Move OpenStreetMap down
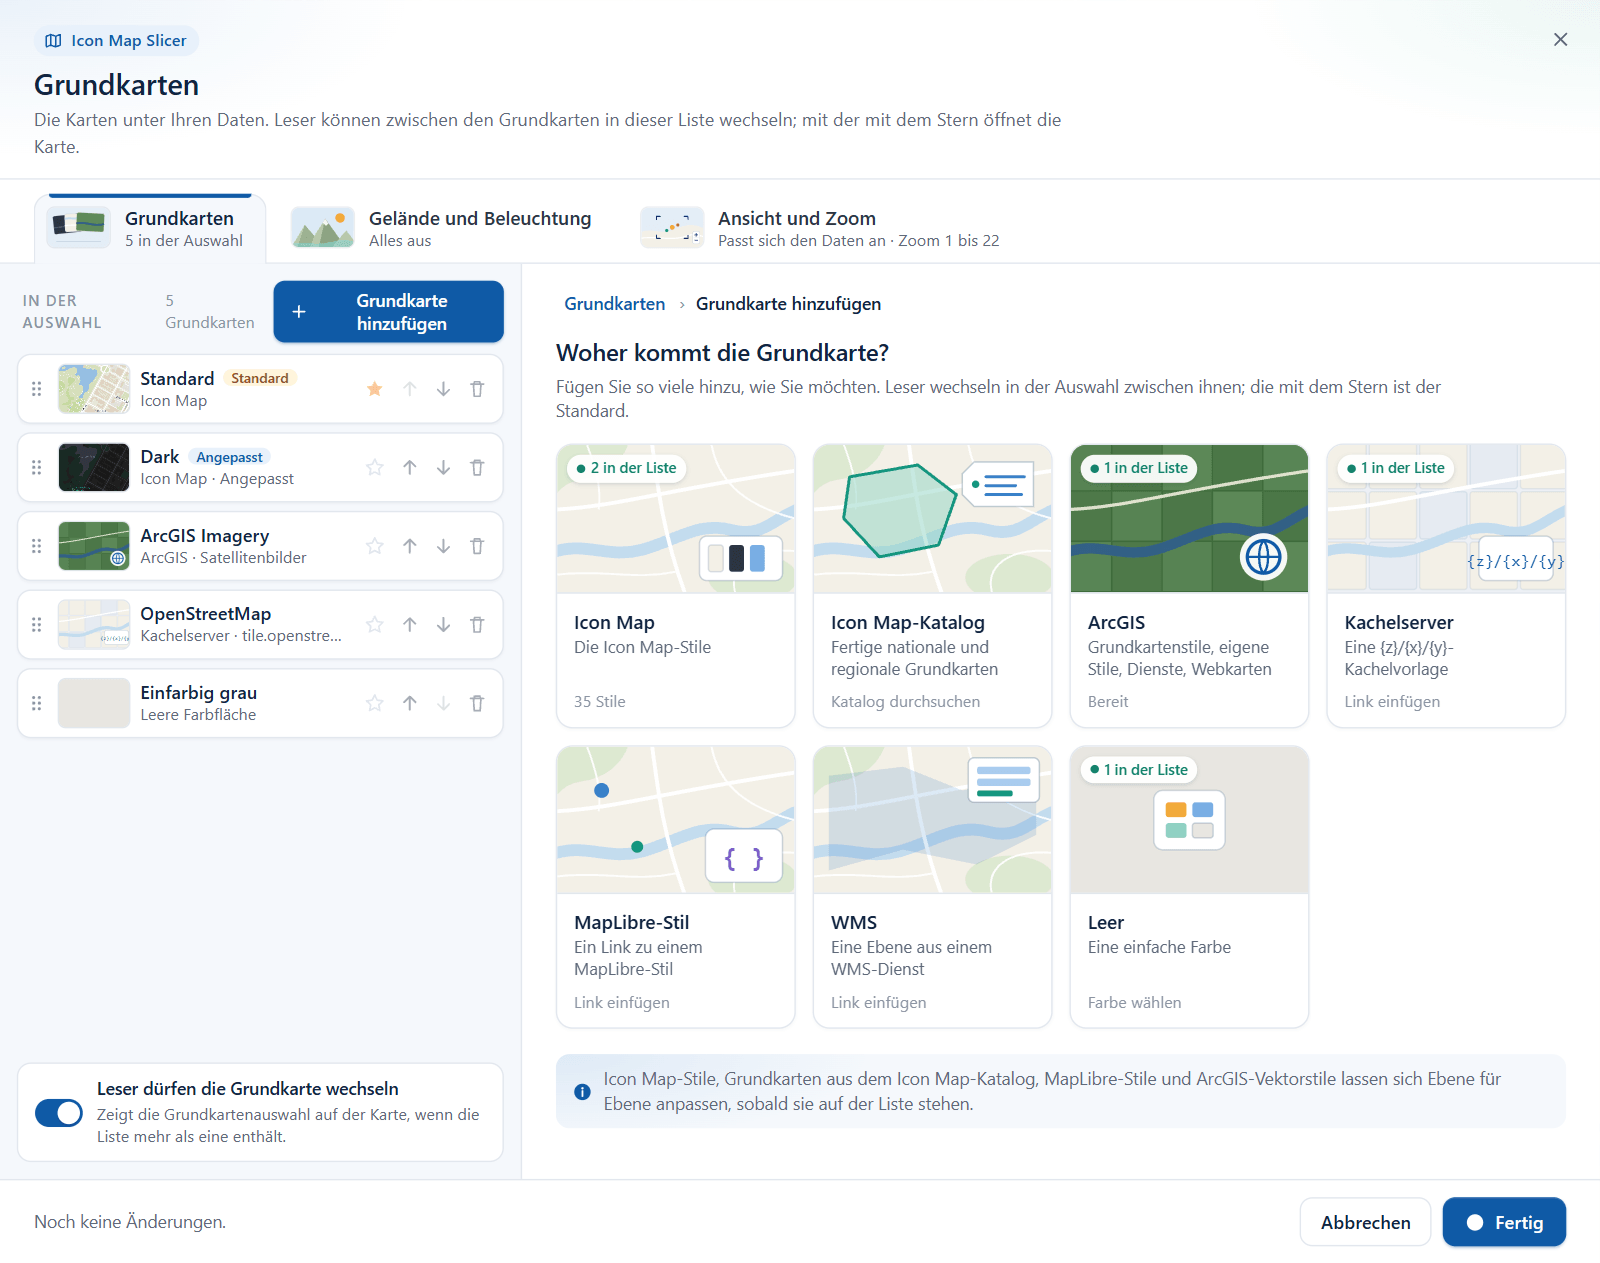The height and width of the screenshot is (1263, 1600). pos(443,625)
